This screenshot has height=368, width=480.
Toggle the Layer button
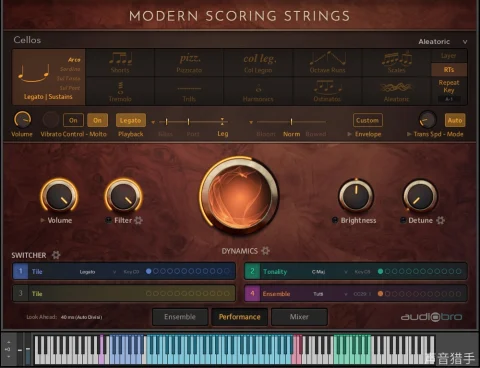[x=449, y=56]
